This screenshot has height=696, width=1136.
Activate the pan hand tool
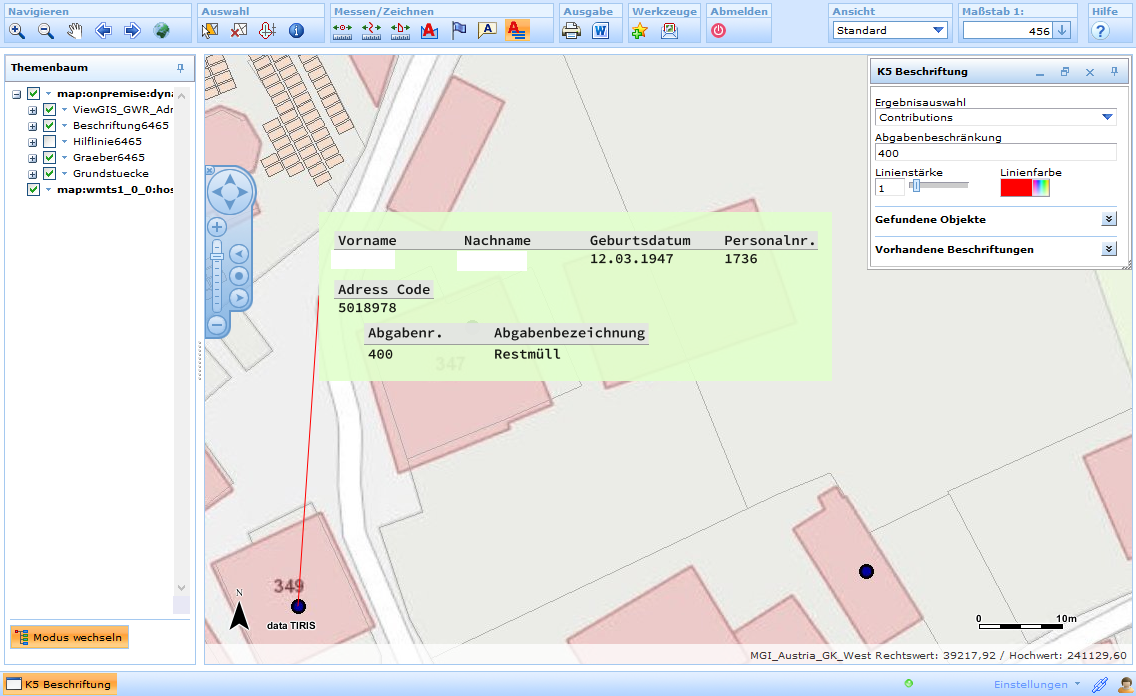[x=75, y=31]
